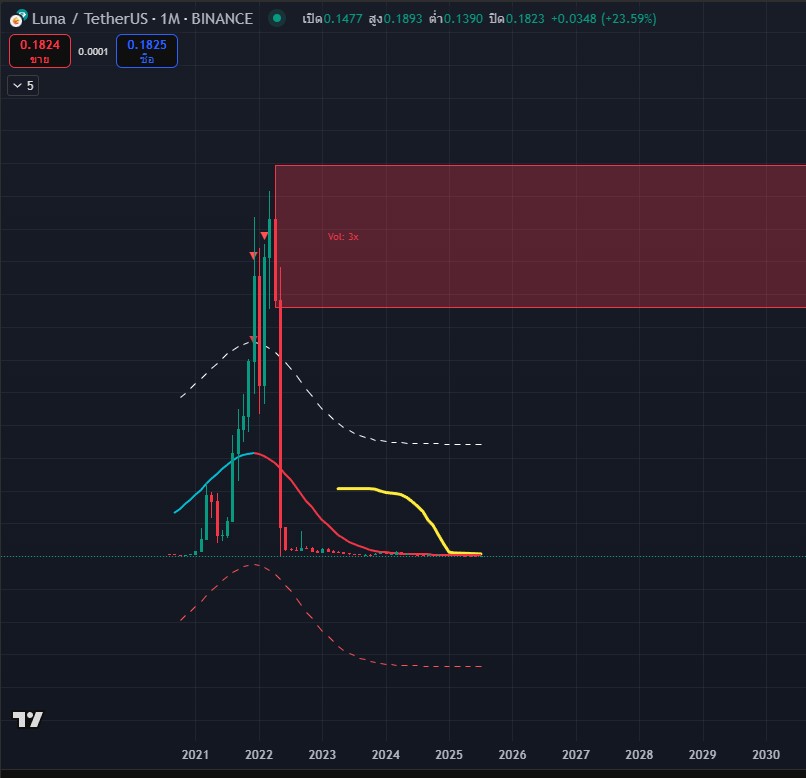Click the 2021 label on time axis
The height and width of the screenshot is (778, 806).
tap(195, 754)
